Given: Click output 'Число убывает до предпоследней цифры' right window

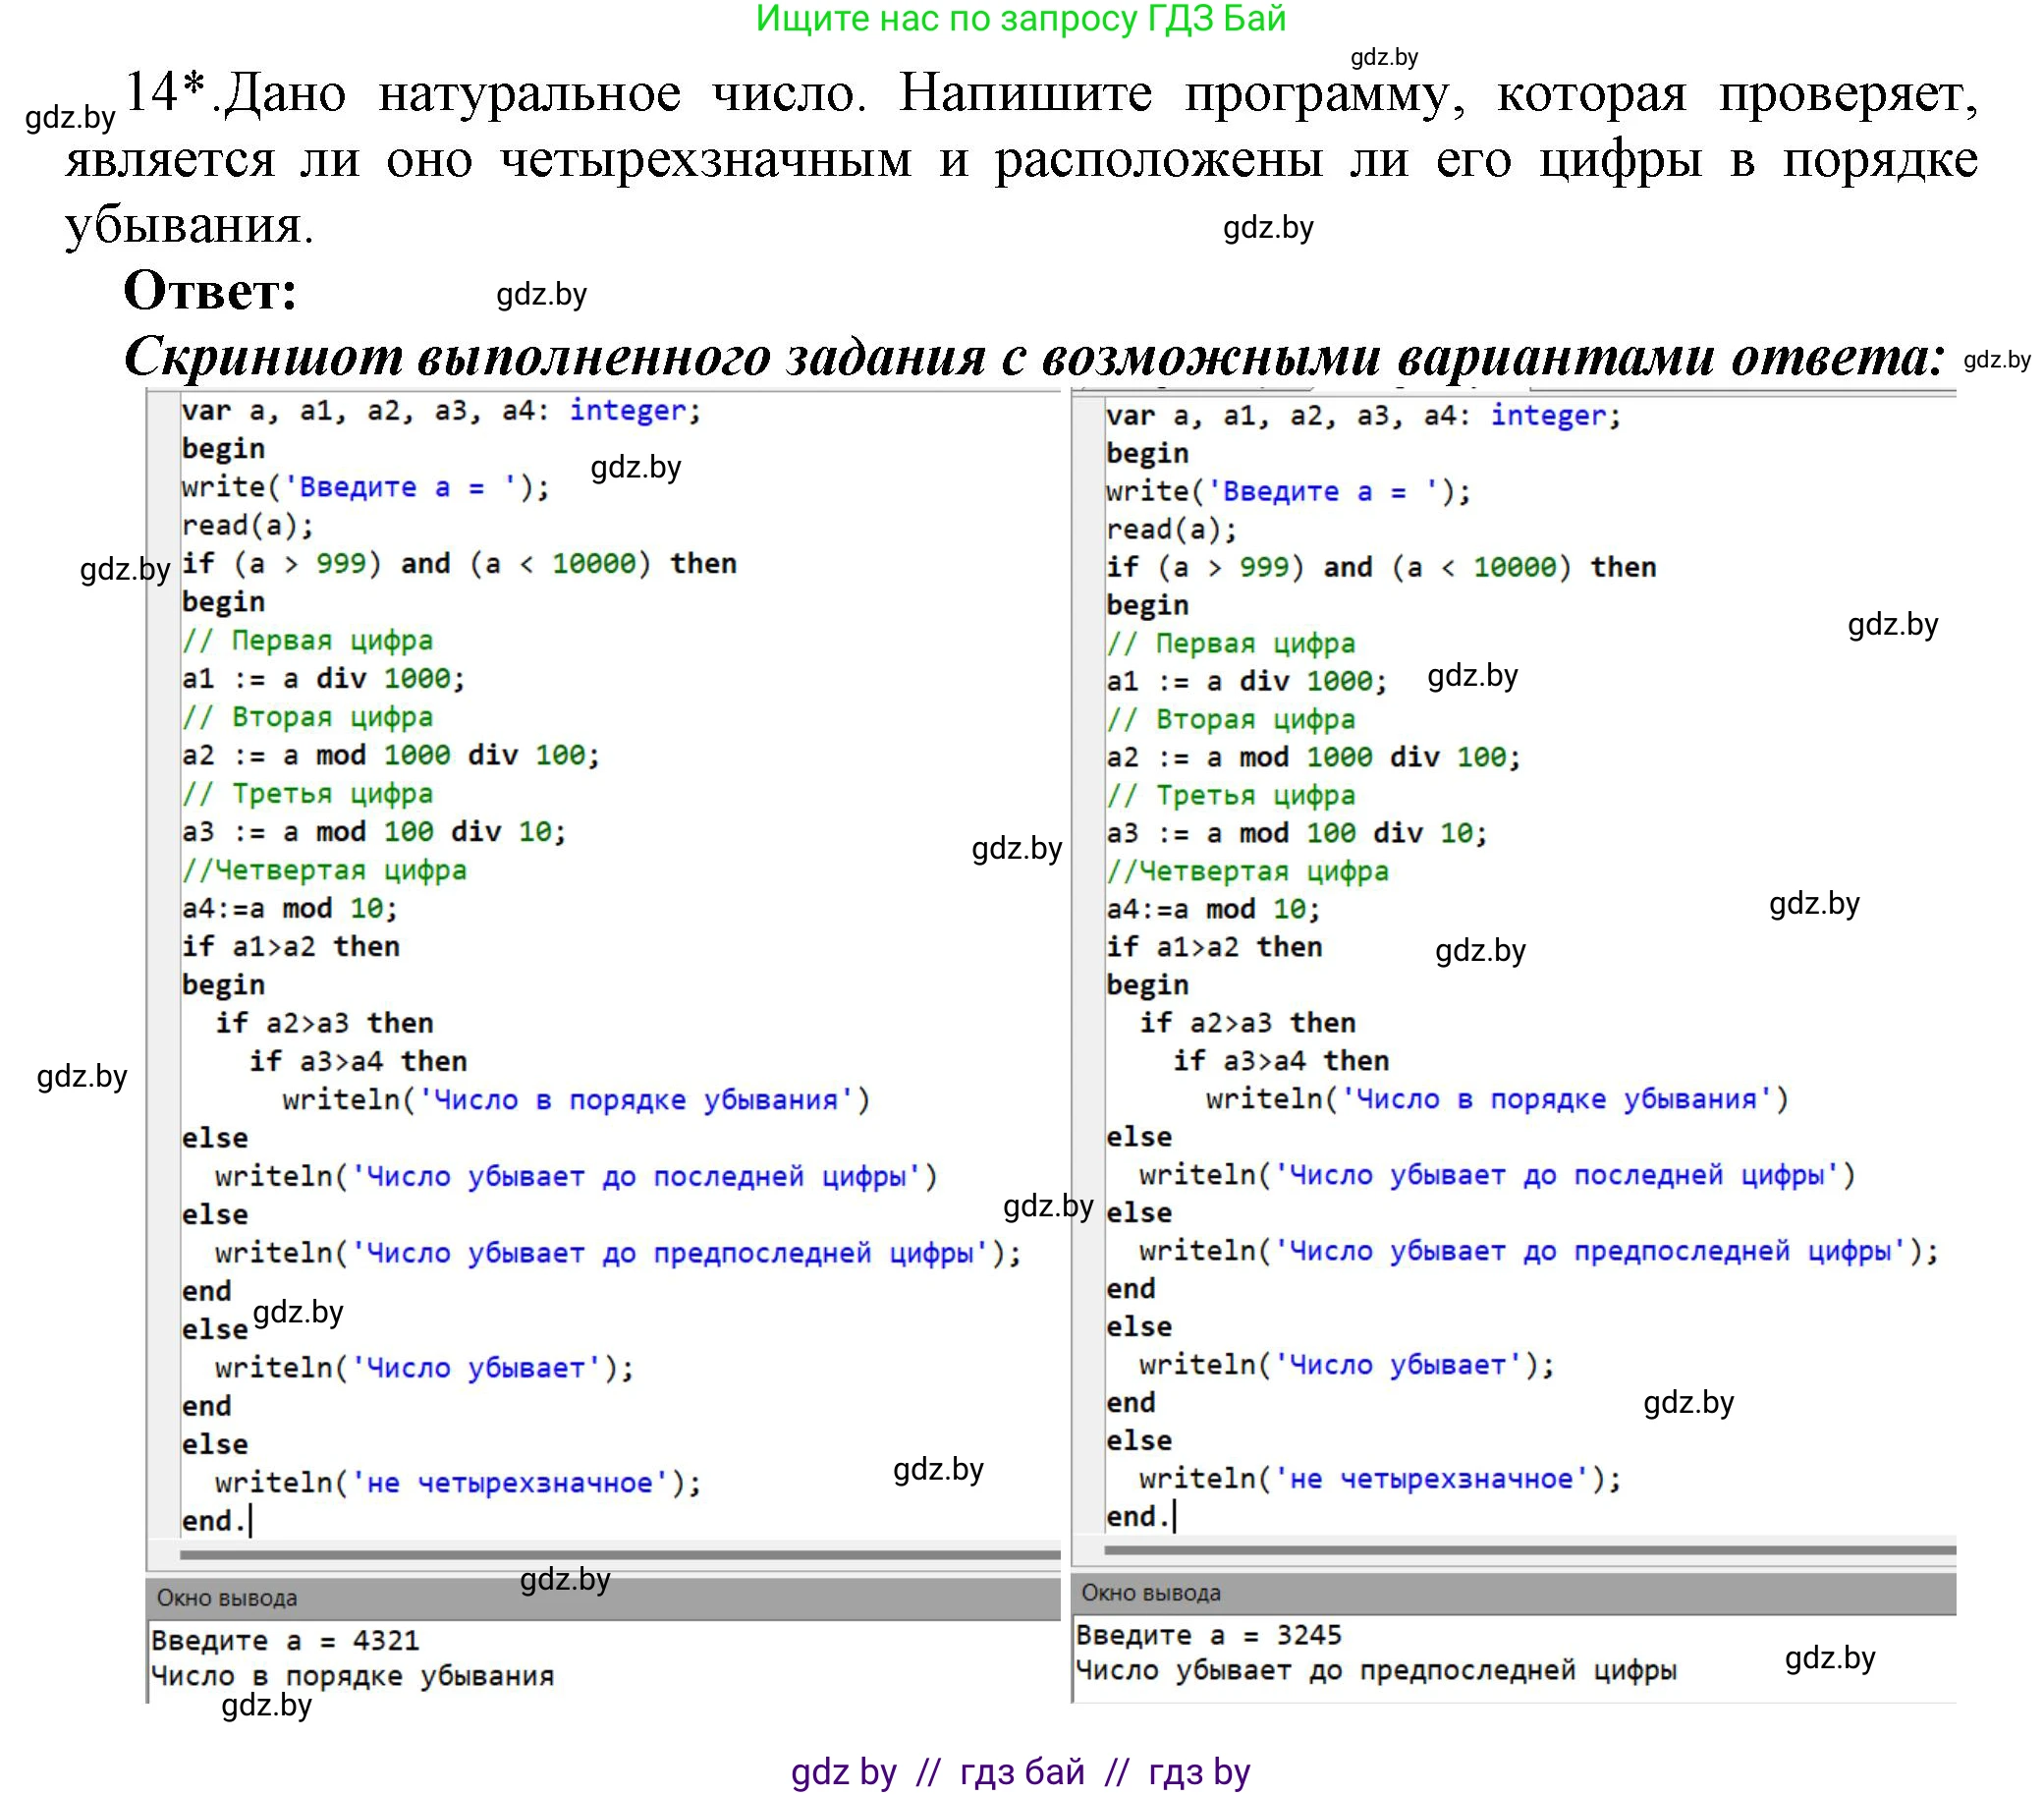Looking at the screenshot, I should 1376,1671.
